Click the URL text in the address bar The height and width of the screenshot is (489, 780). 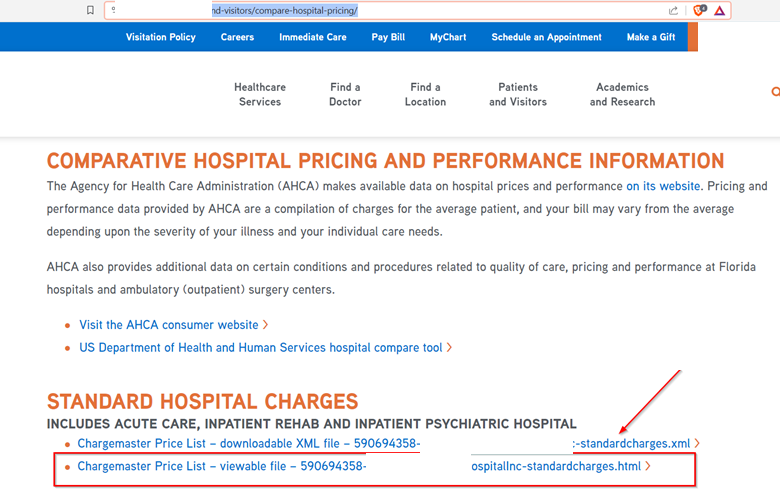coord(285,10)
